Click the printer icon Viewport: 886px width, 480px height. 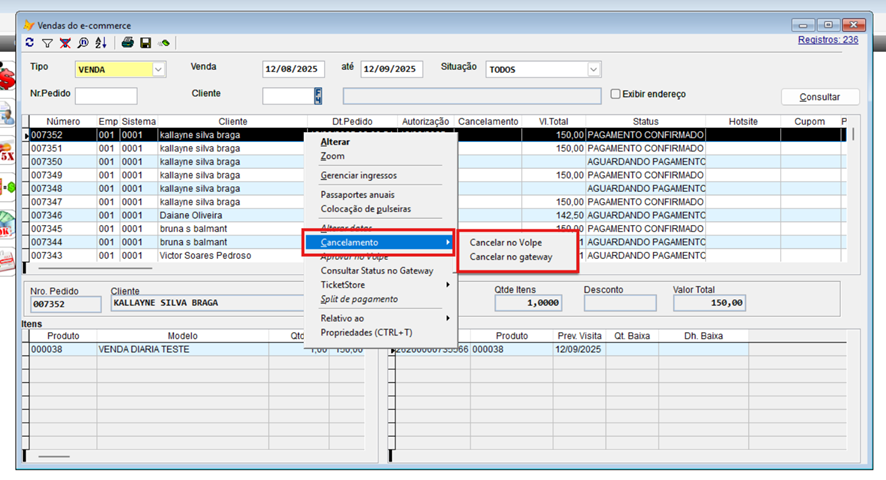[x=127, y=43]
